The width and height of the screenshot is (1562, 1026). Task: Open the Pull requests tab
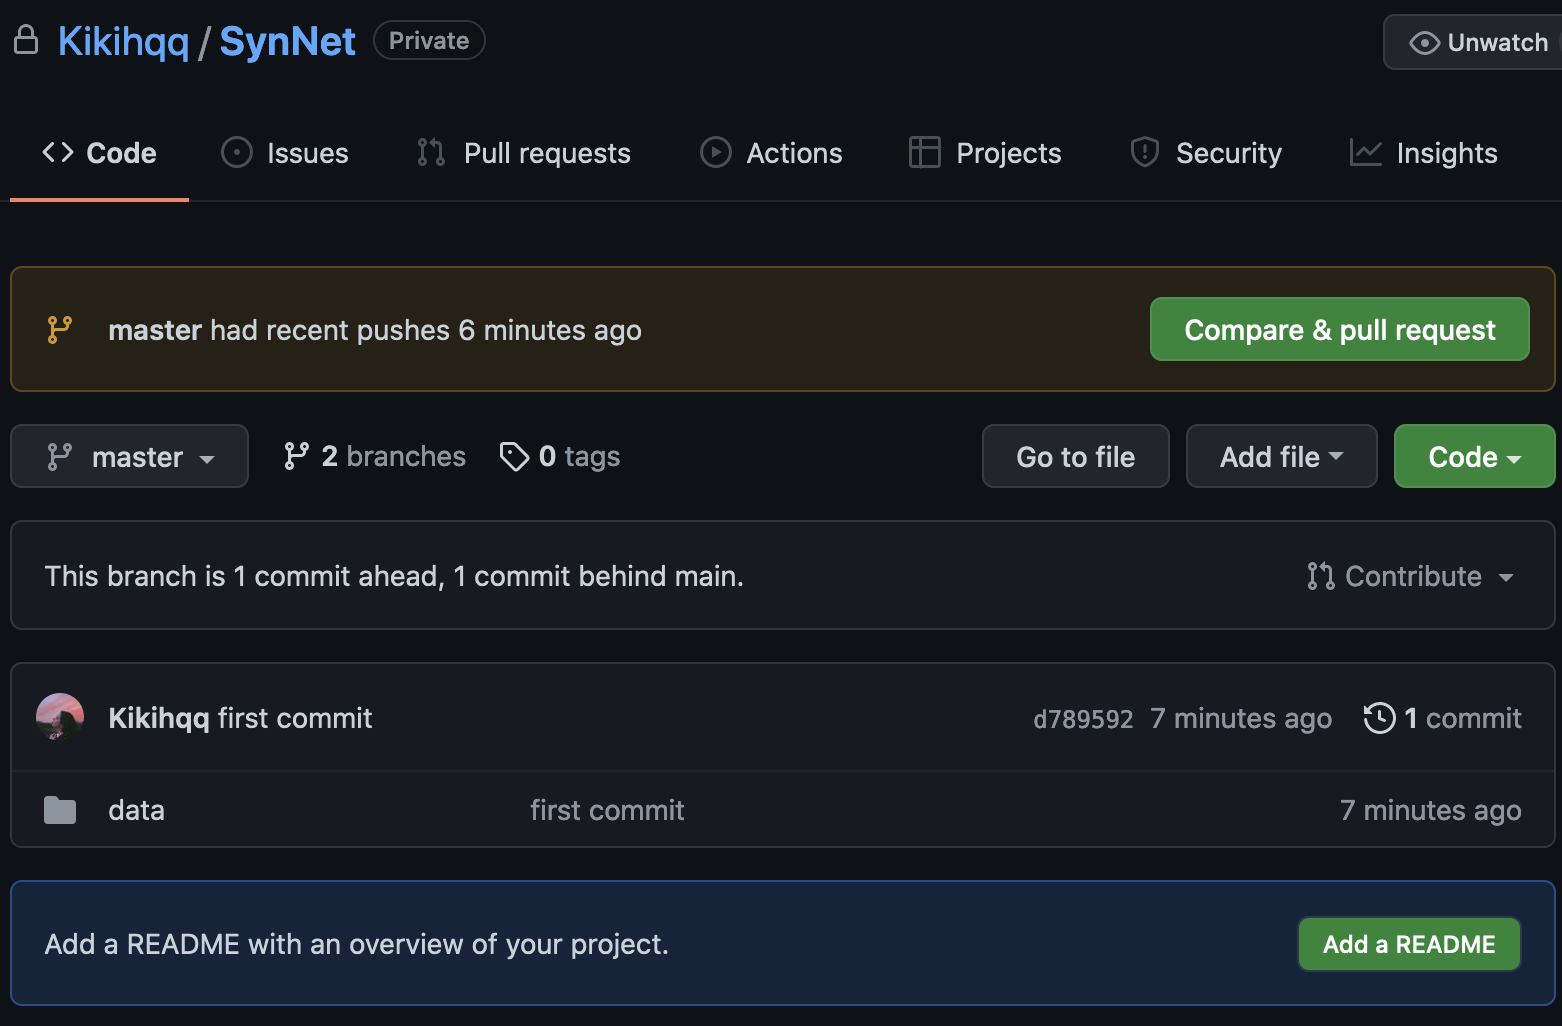click(524, 153)
